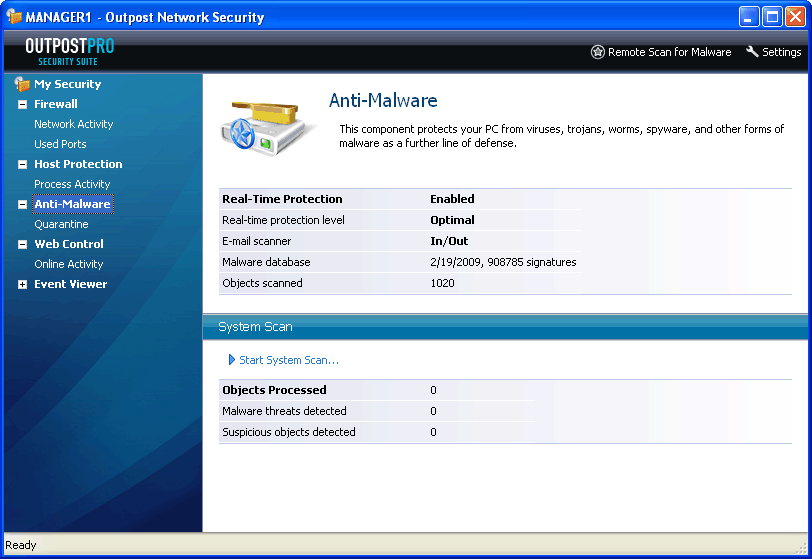Click the My Security shield icon
Viewport: 812px width, 559px height.
tap(22, 83)
